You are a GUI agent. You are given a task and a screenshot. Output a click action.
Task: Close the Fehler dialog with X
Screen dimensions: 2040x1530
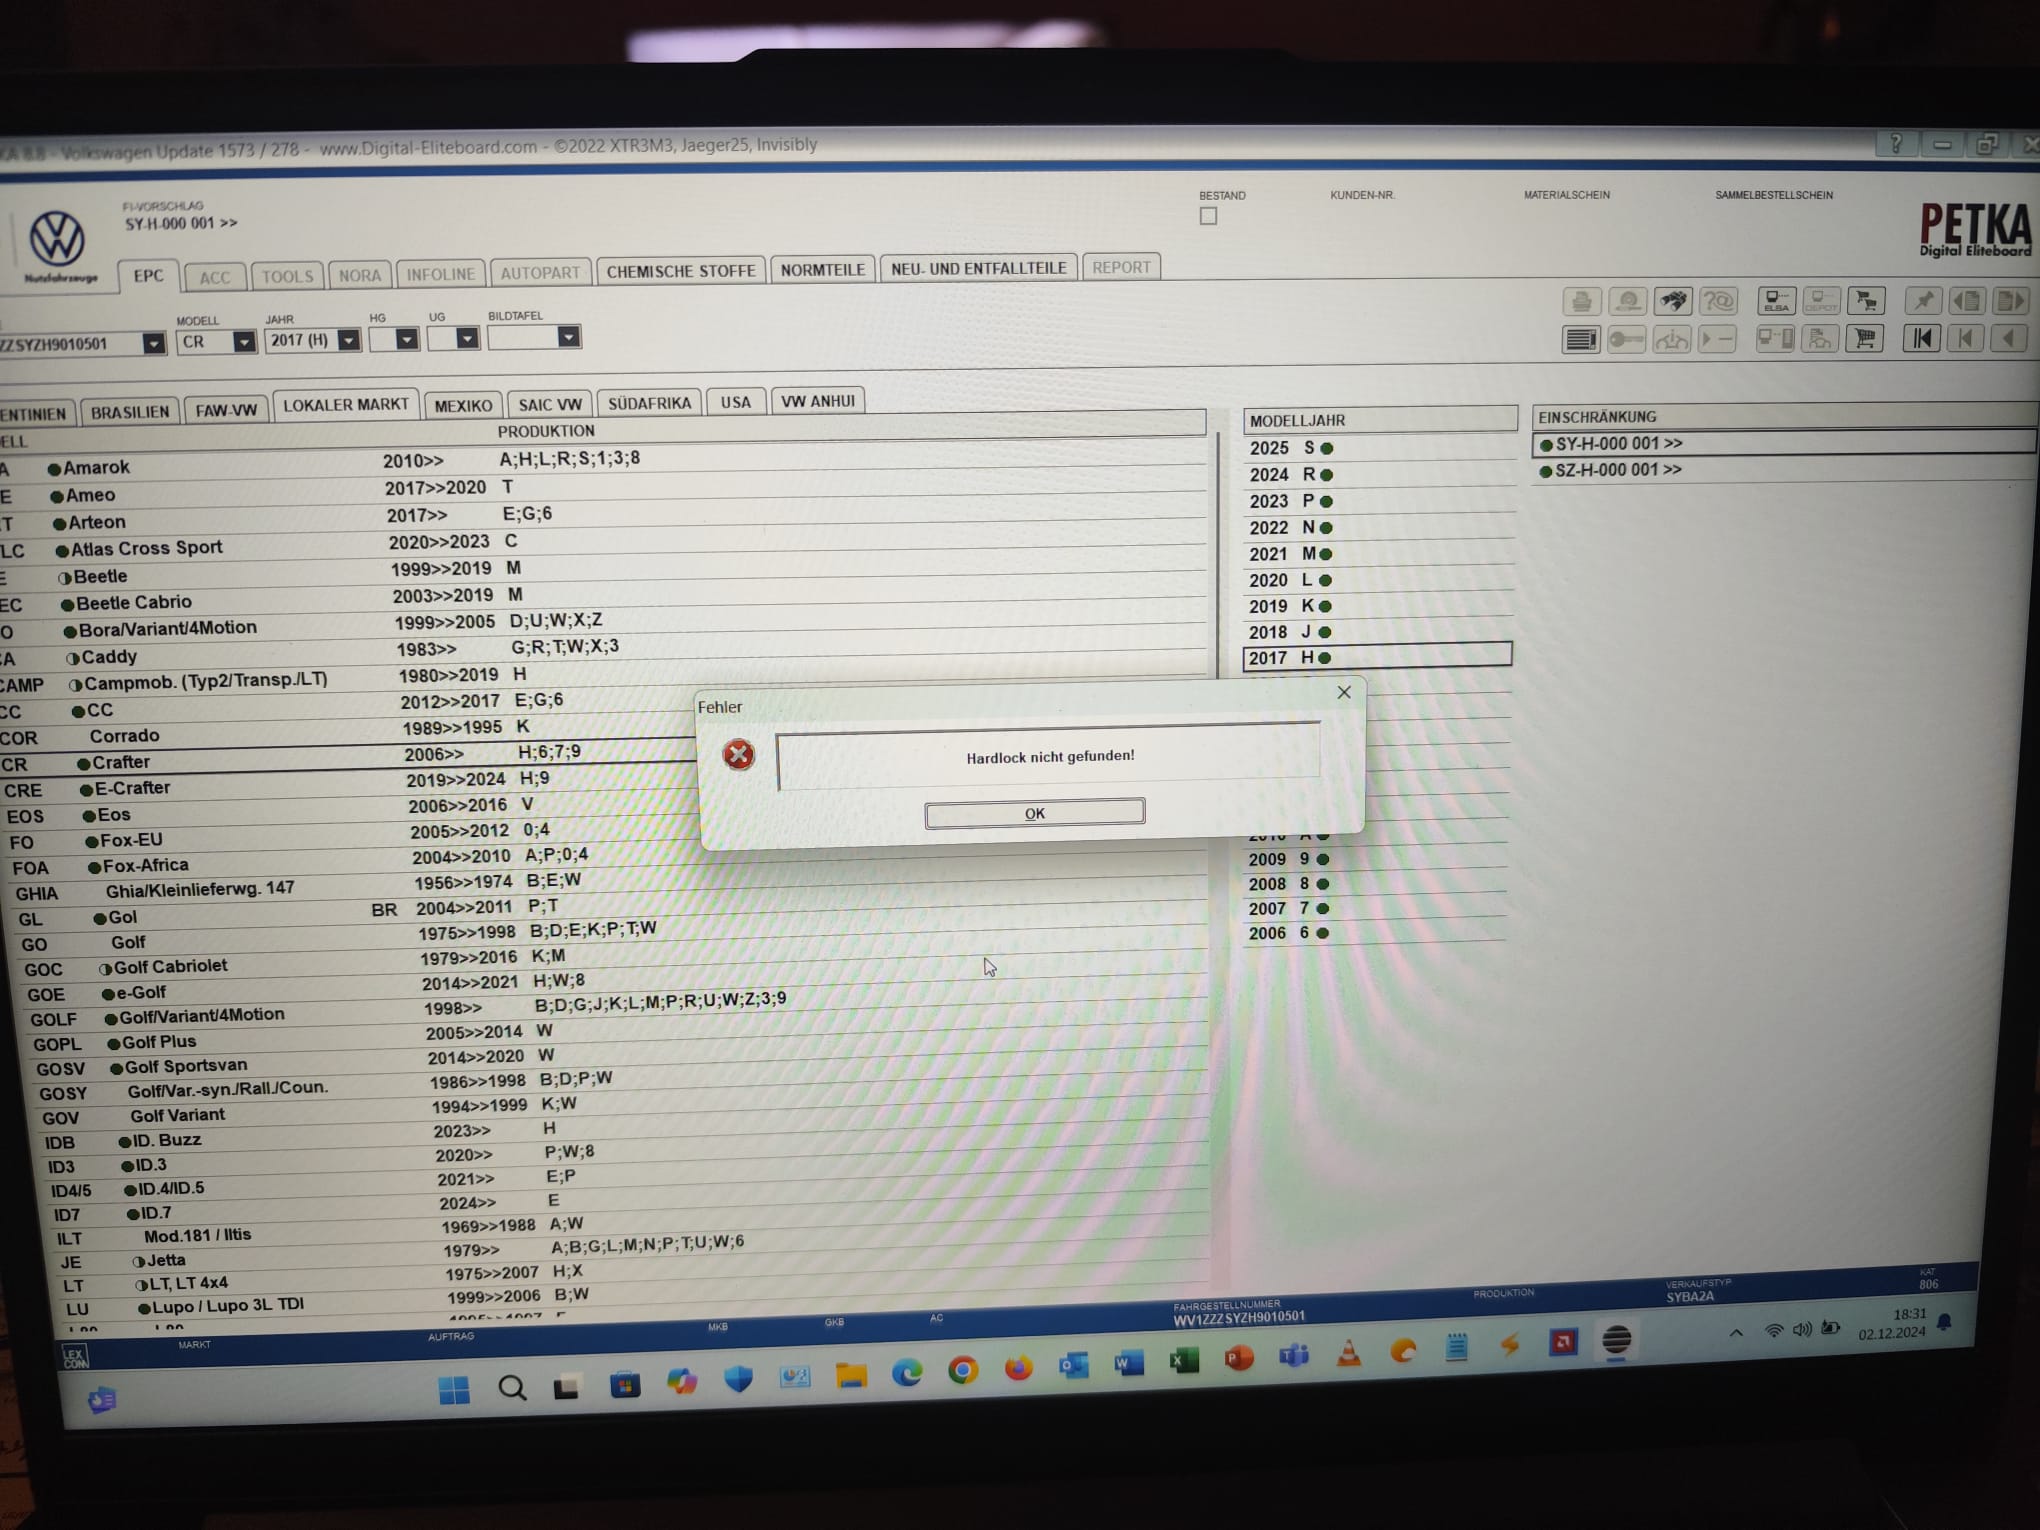pyautogui.click(x=1344, y=692)
